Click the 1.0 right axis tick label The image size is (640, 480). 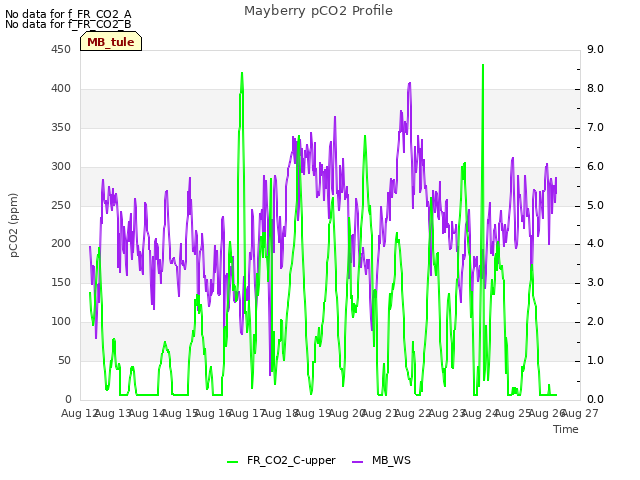pos(596,360)
